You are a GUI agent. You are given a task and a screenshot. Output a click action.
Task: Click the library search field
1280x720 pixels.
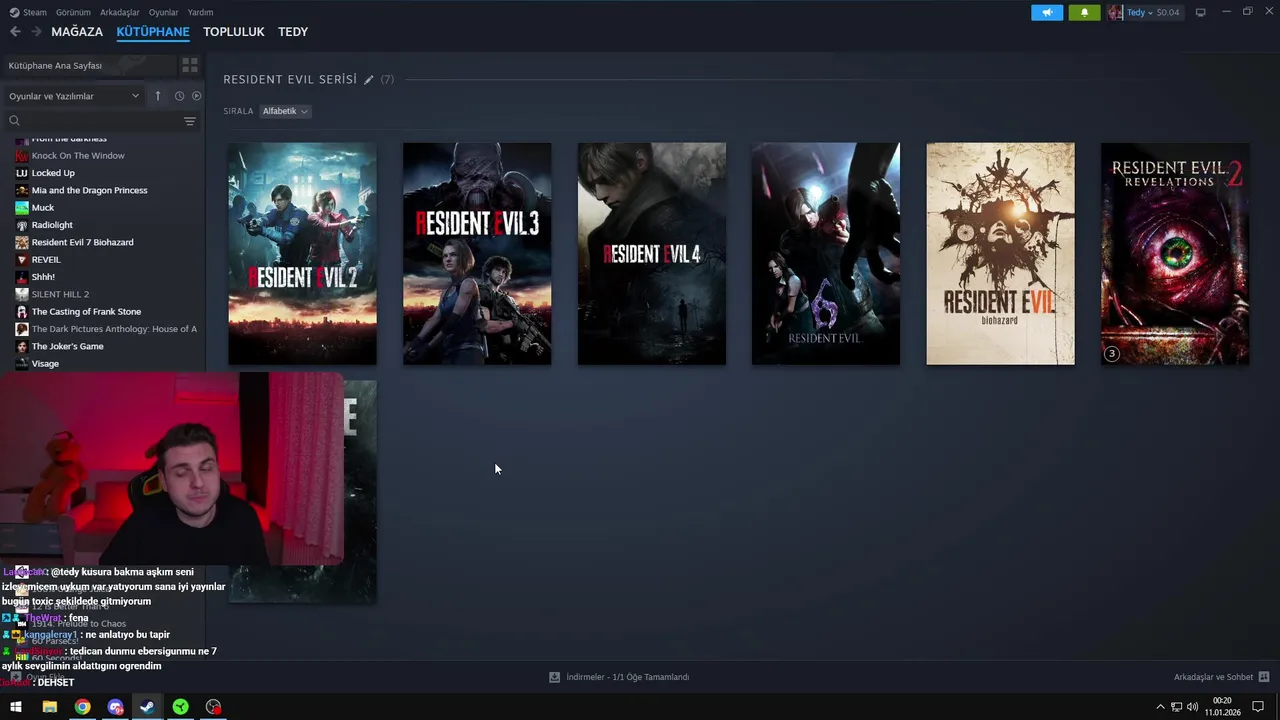tap(100, 121)
